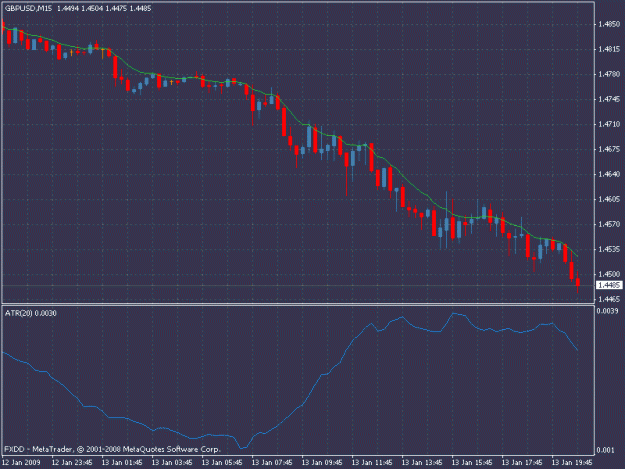Screen dimensions: 625x469
Task: Click the ATR line's highest peak near 15:45
Action: (453, 314)
